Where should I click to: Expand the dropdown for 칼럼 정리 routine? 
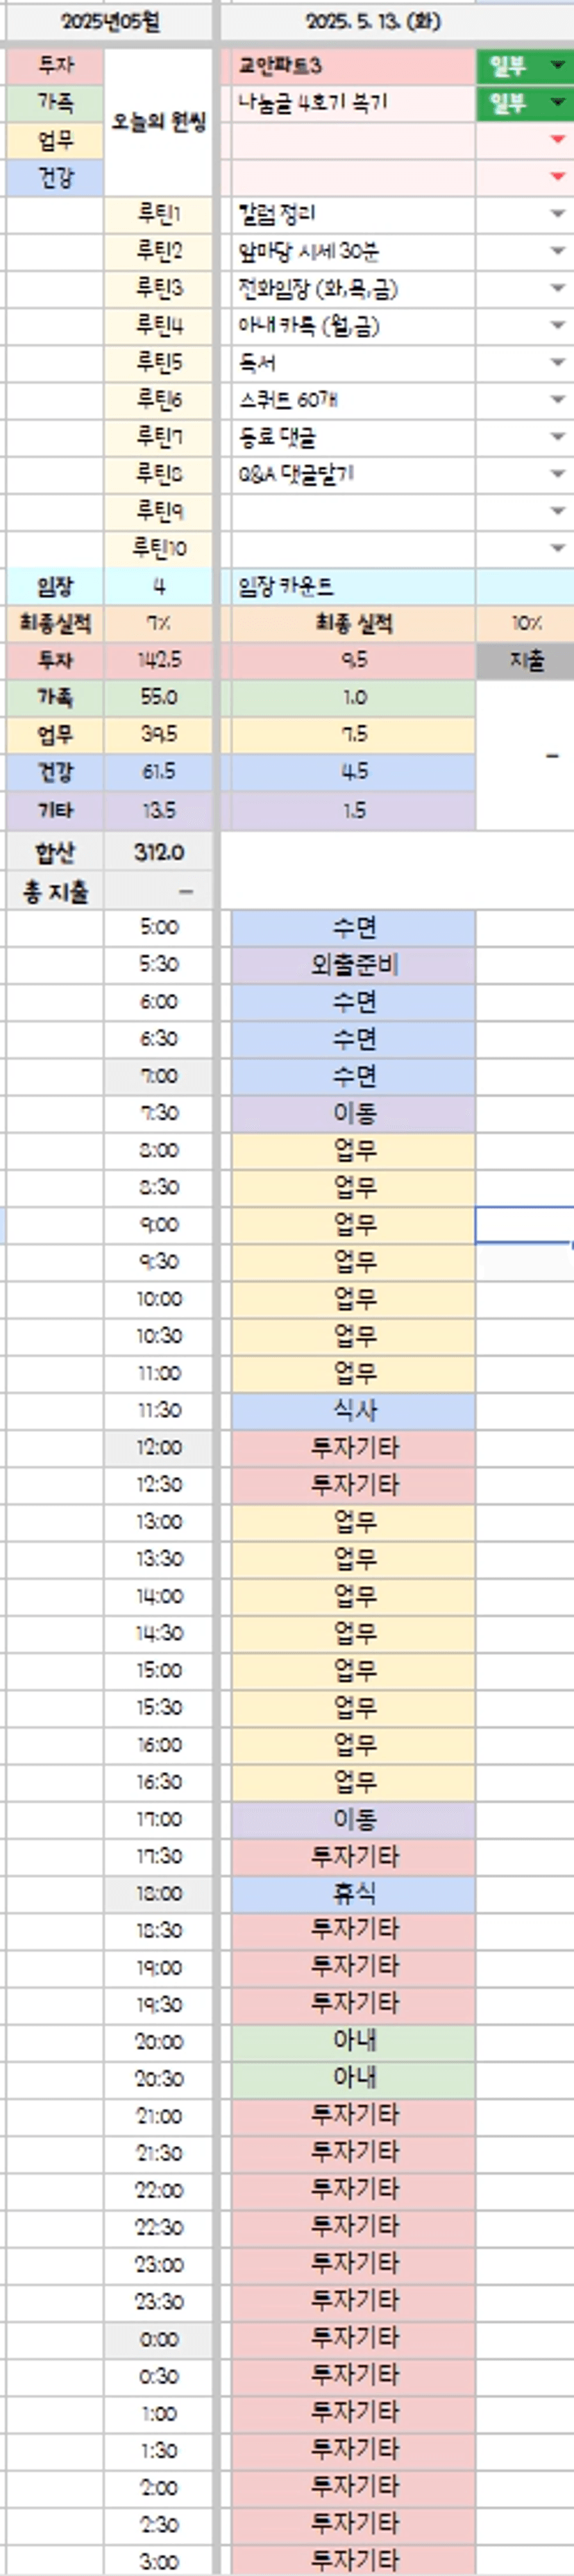coord(558,214)
